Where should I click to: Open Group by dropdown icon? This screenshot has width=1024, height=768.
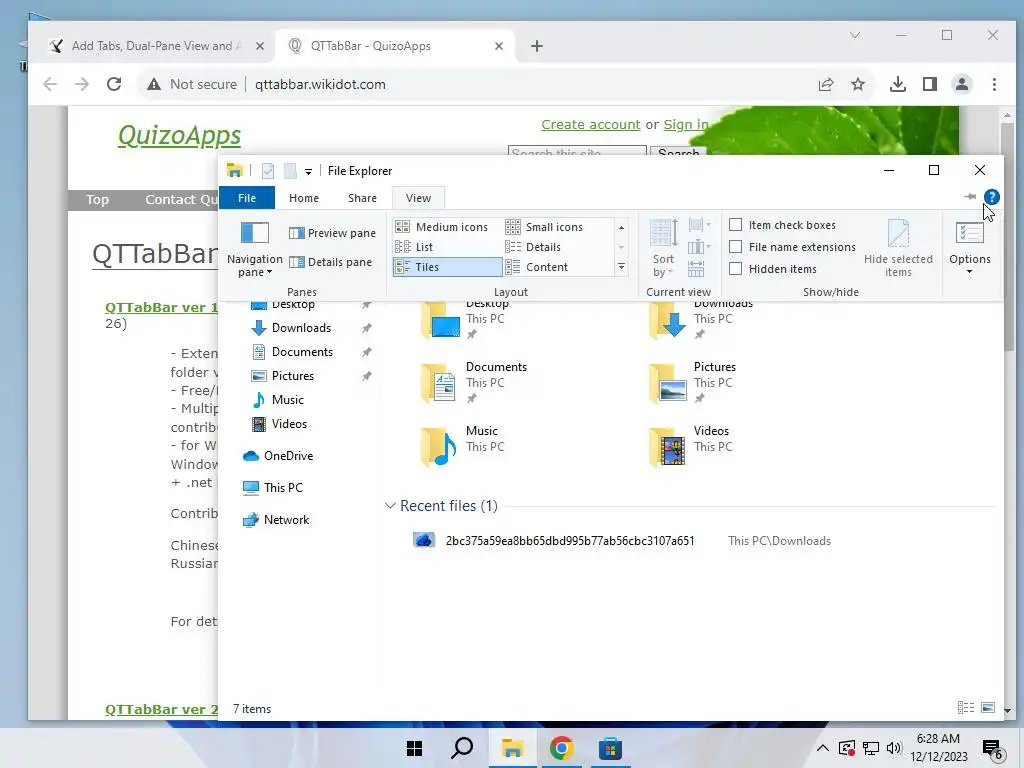[x=699, y=226]
